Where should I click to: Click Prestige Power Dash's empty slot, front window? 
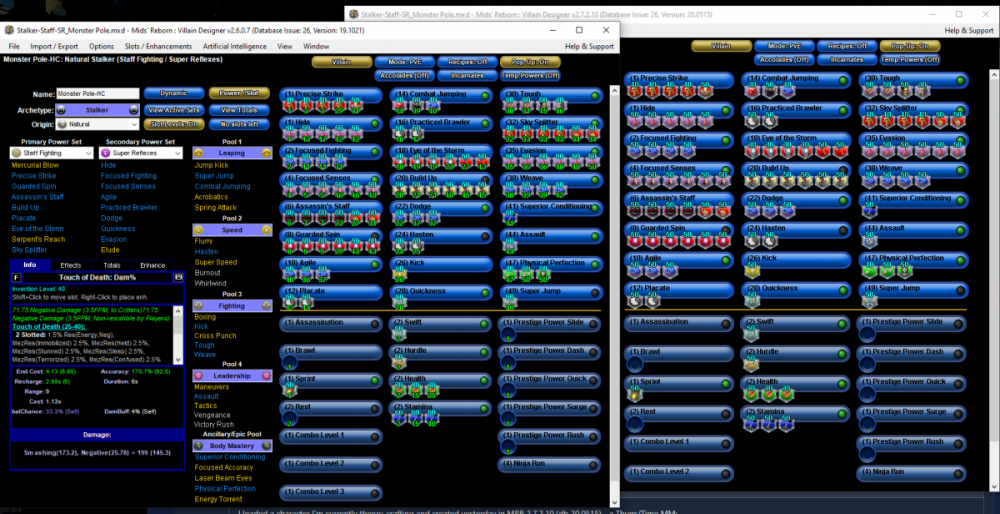coord(510,361)
